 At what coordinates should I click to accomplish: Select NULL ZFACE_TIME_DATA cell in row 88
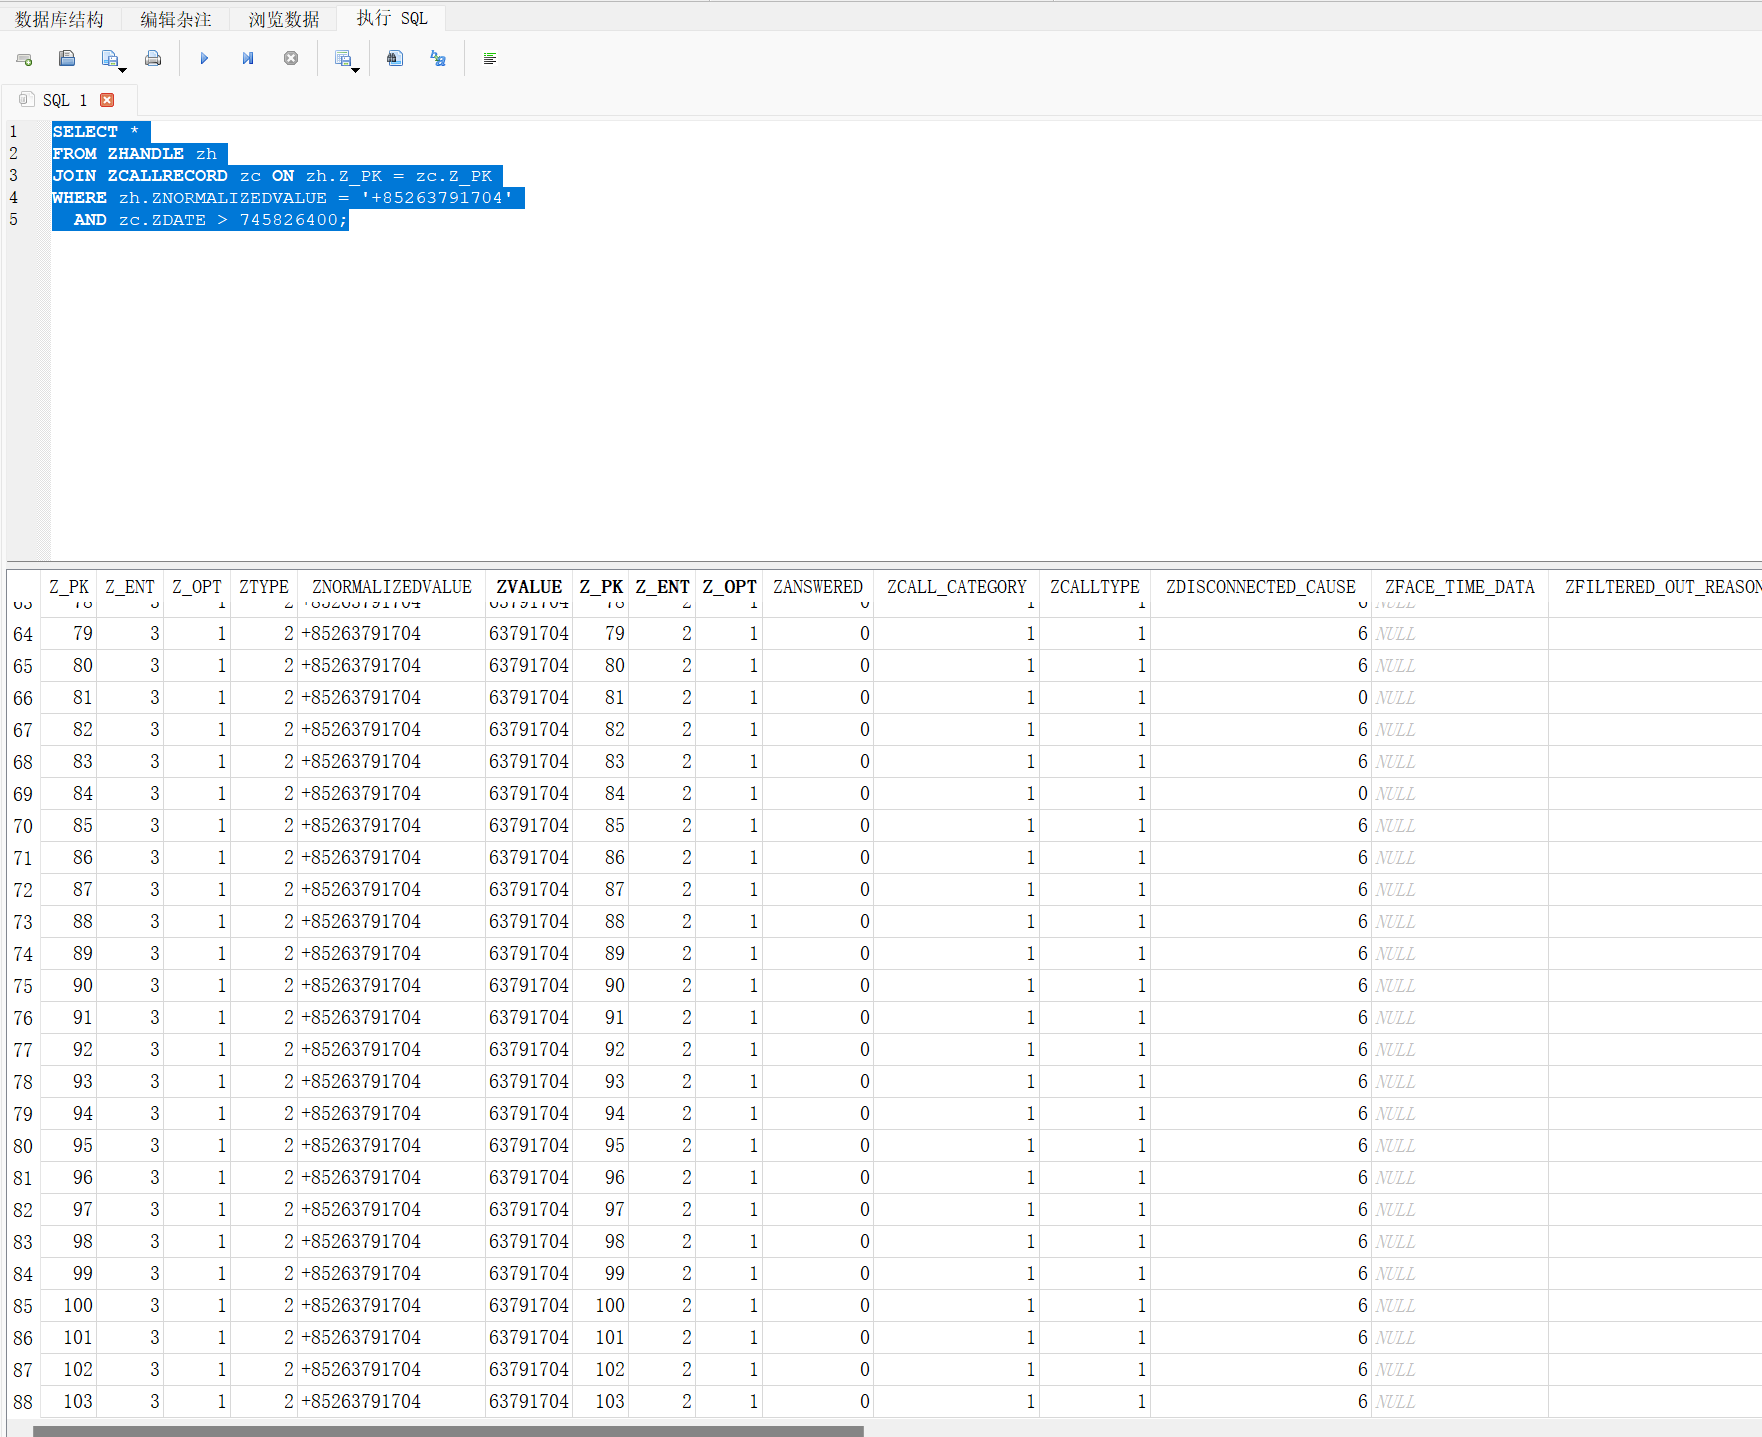coord(1460,1402)
